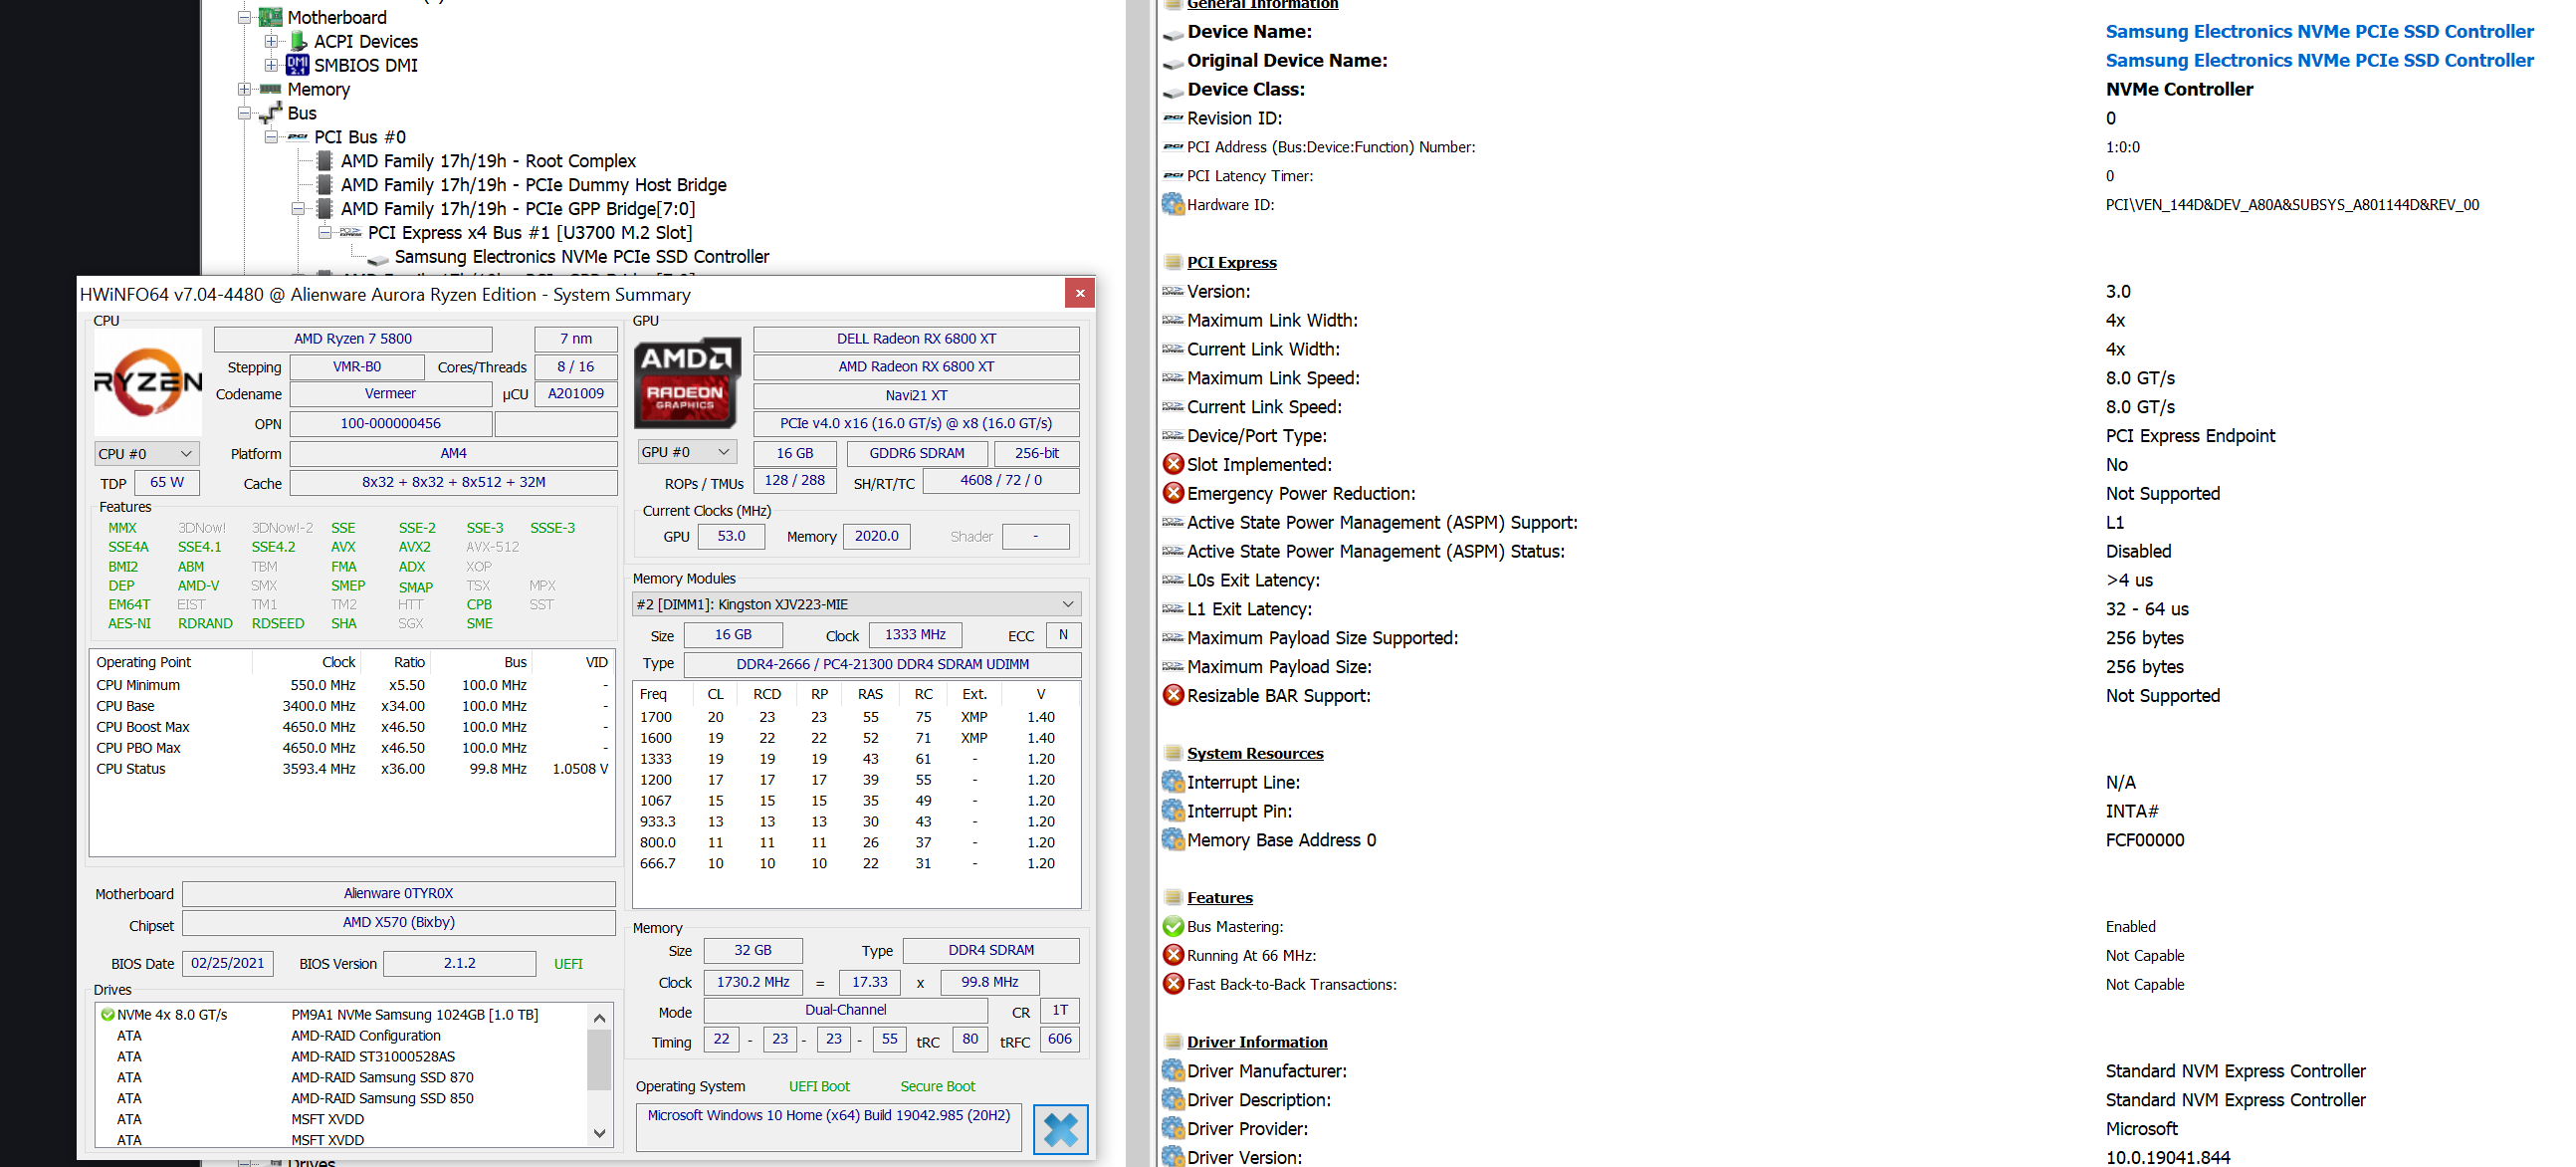Image resolution: width=2576 pixels, height=1167 pixels.
Task: Click the Hardware ID icon
Action: 1173,204
